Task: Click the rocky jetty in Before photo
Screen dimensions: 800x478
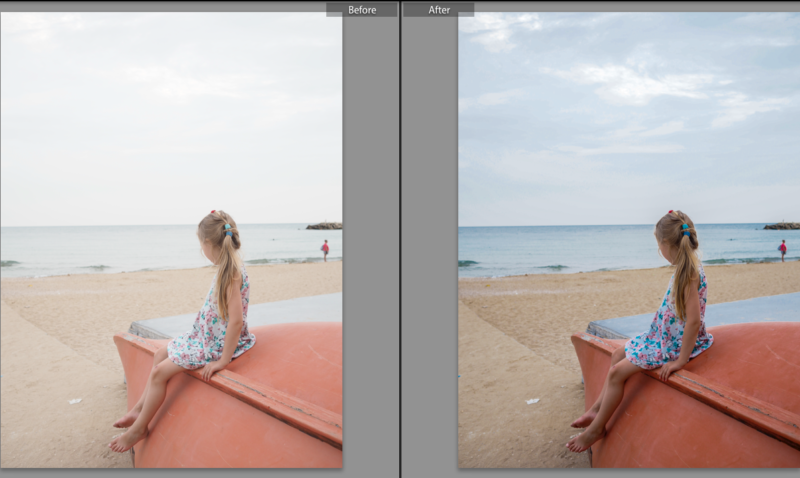Action: 324,226
